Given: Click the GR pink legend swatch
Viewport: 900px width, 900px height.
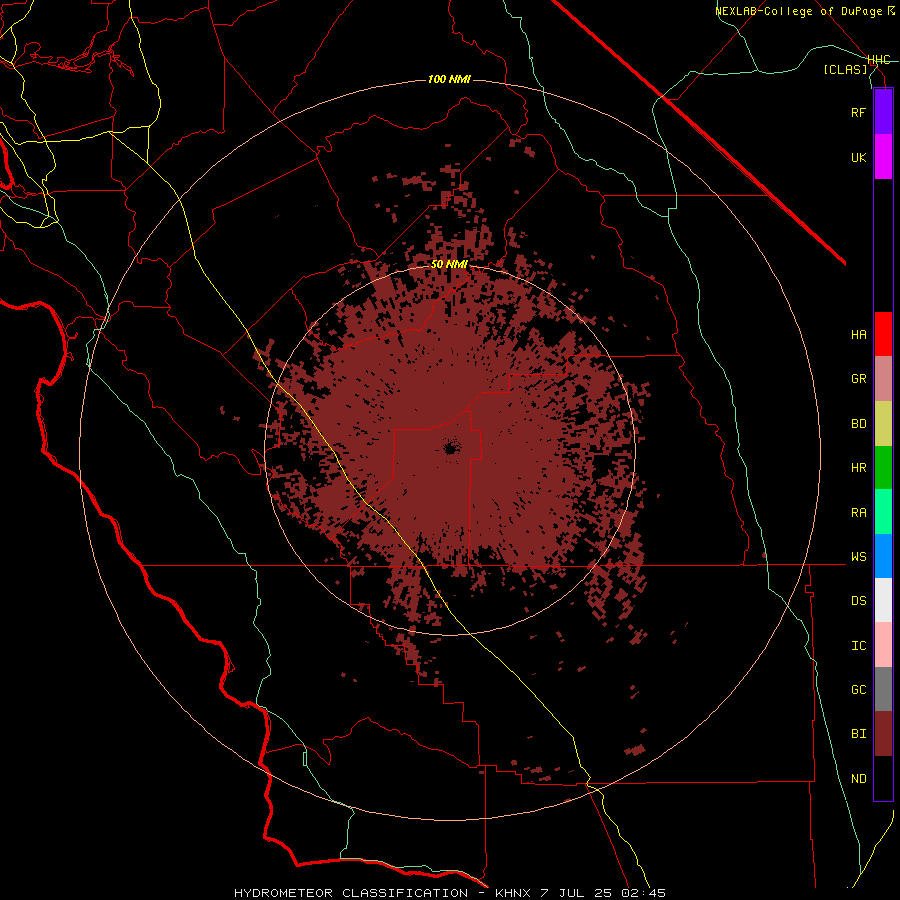Looking at the screenshot, I should pos(883,379).
